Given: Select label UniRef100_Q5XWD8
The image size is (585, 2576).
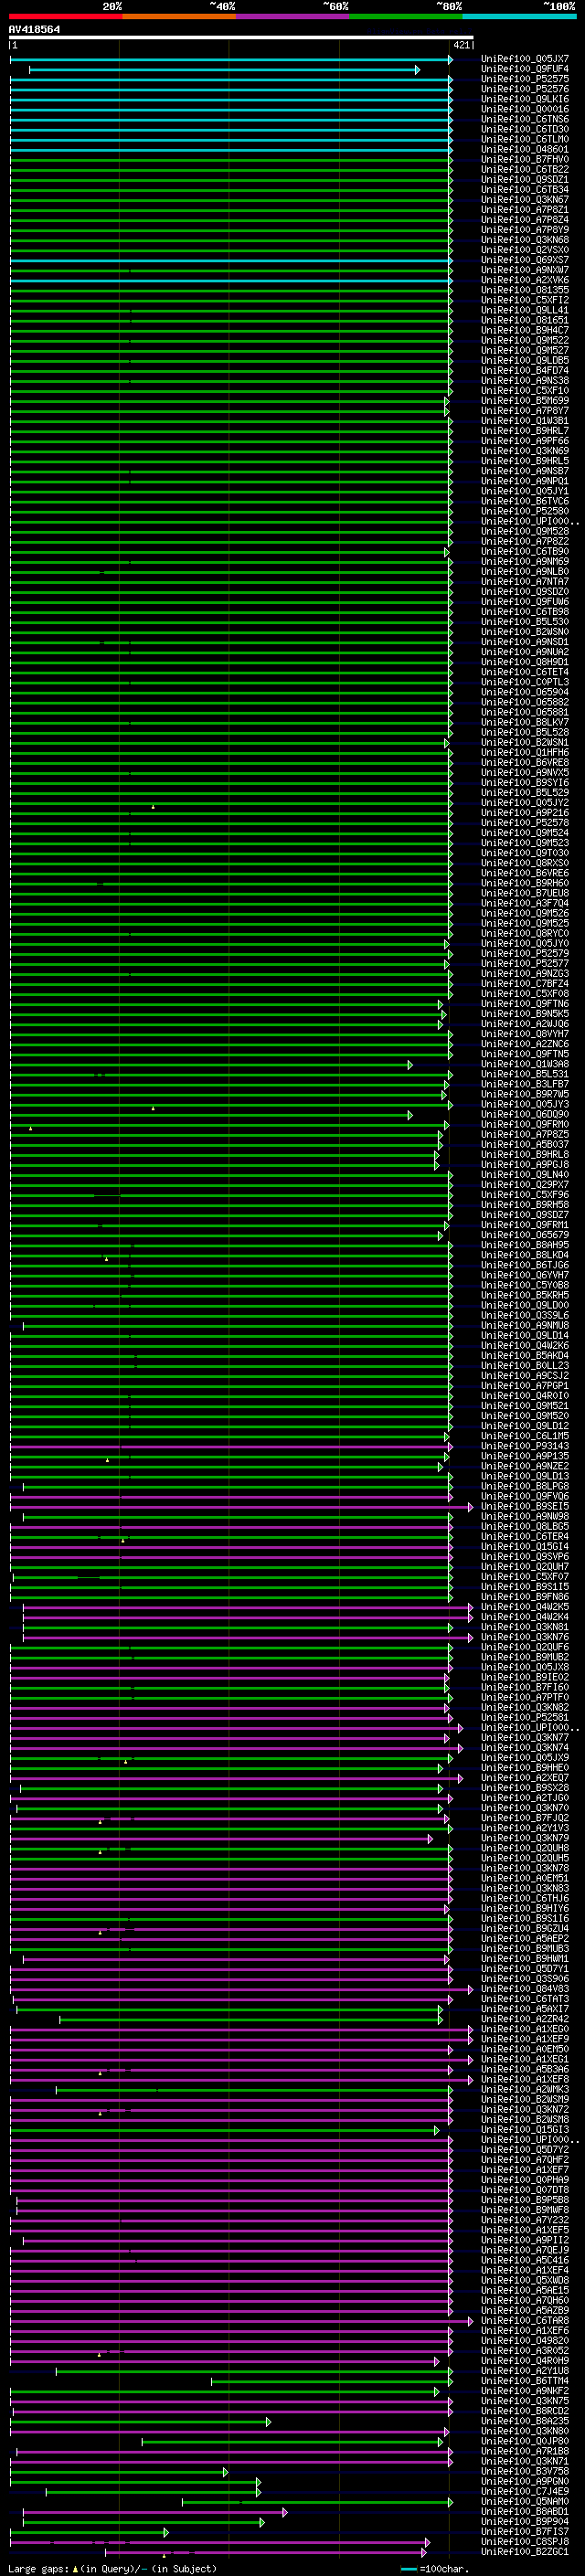Looking at the screenshot, I should coord(525,2280).
